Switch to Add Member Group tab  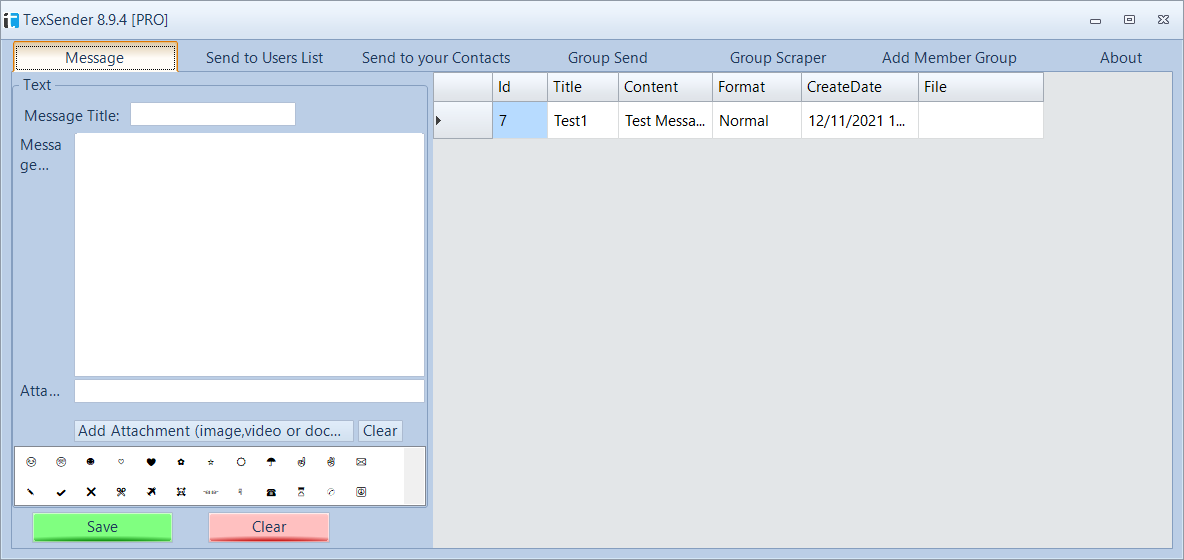tap(949, 57)
